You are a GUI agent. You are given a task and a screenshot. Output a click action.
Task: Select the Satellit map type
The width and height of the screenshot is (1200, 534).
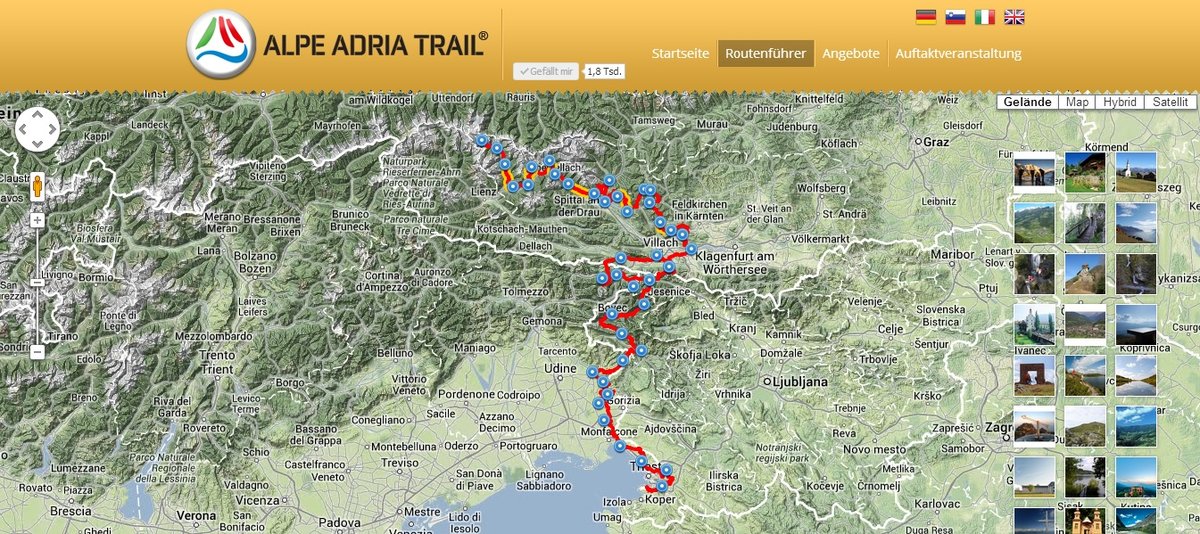1169,102
